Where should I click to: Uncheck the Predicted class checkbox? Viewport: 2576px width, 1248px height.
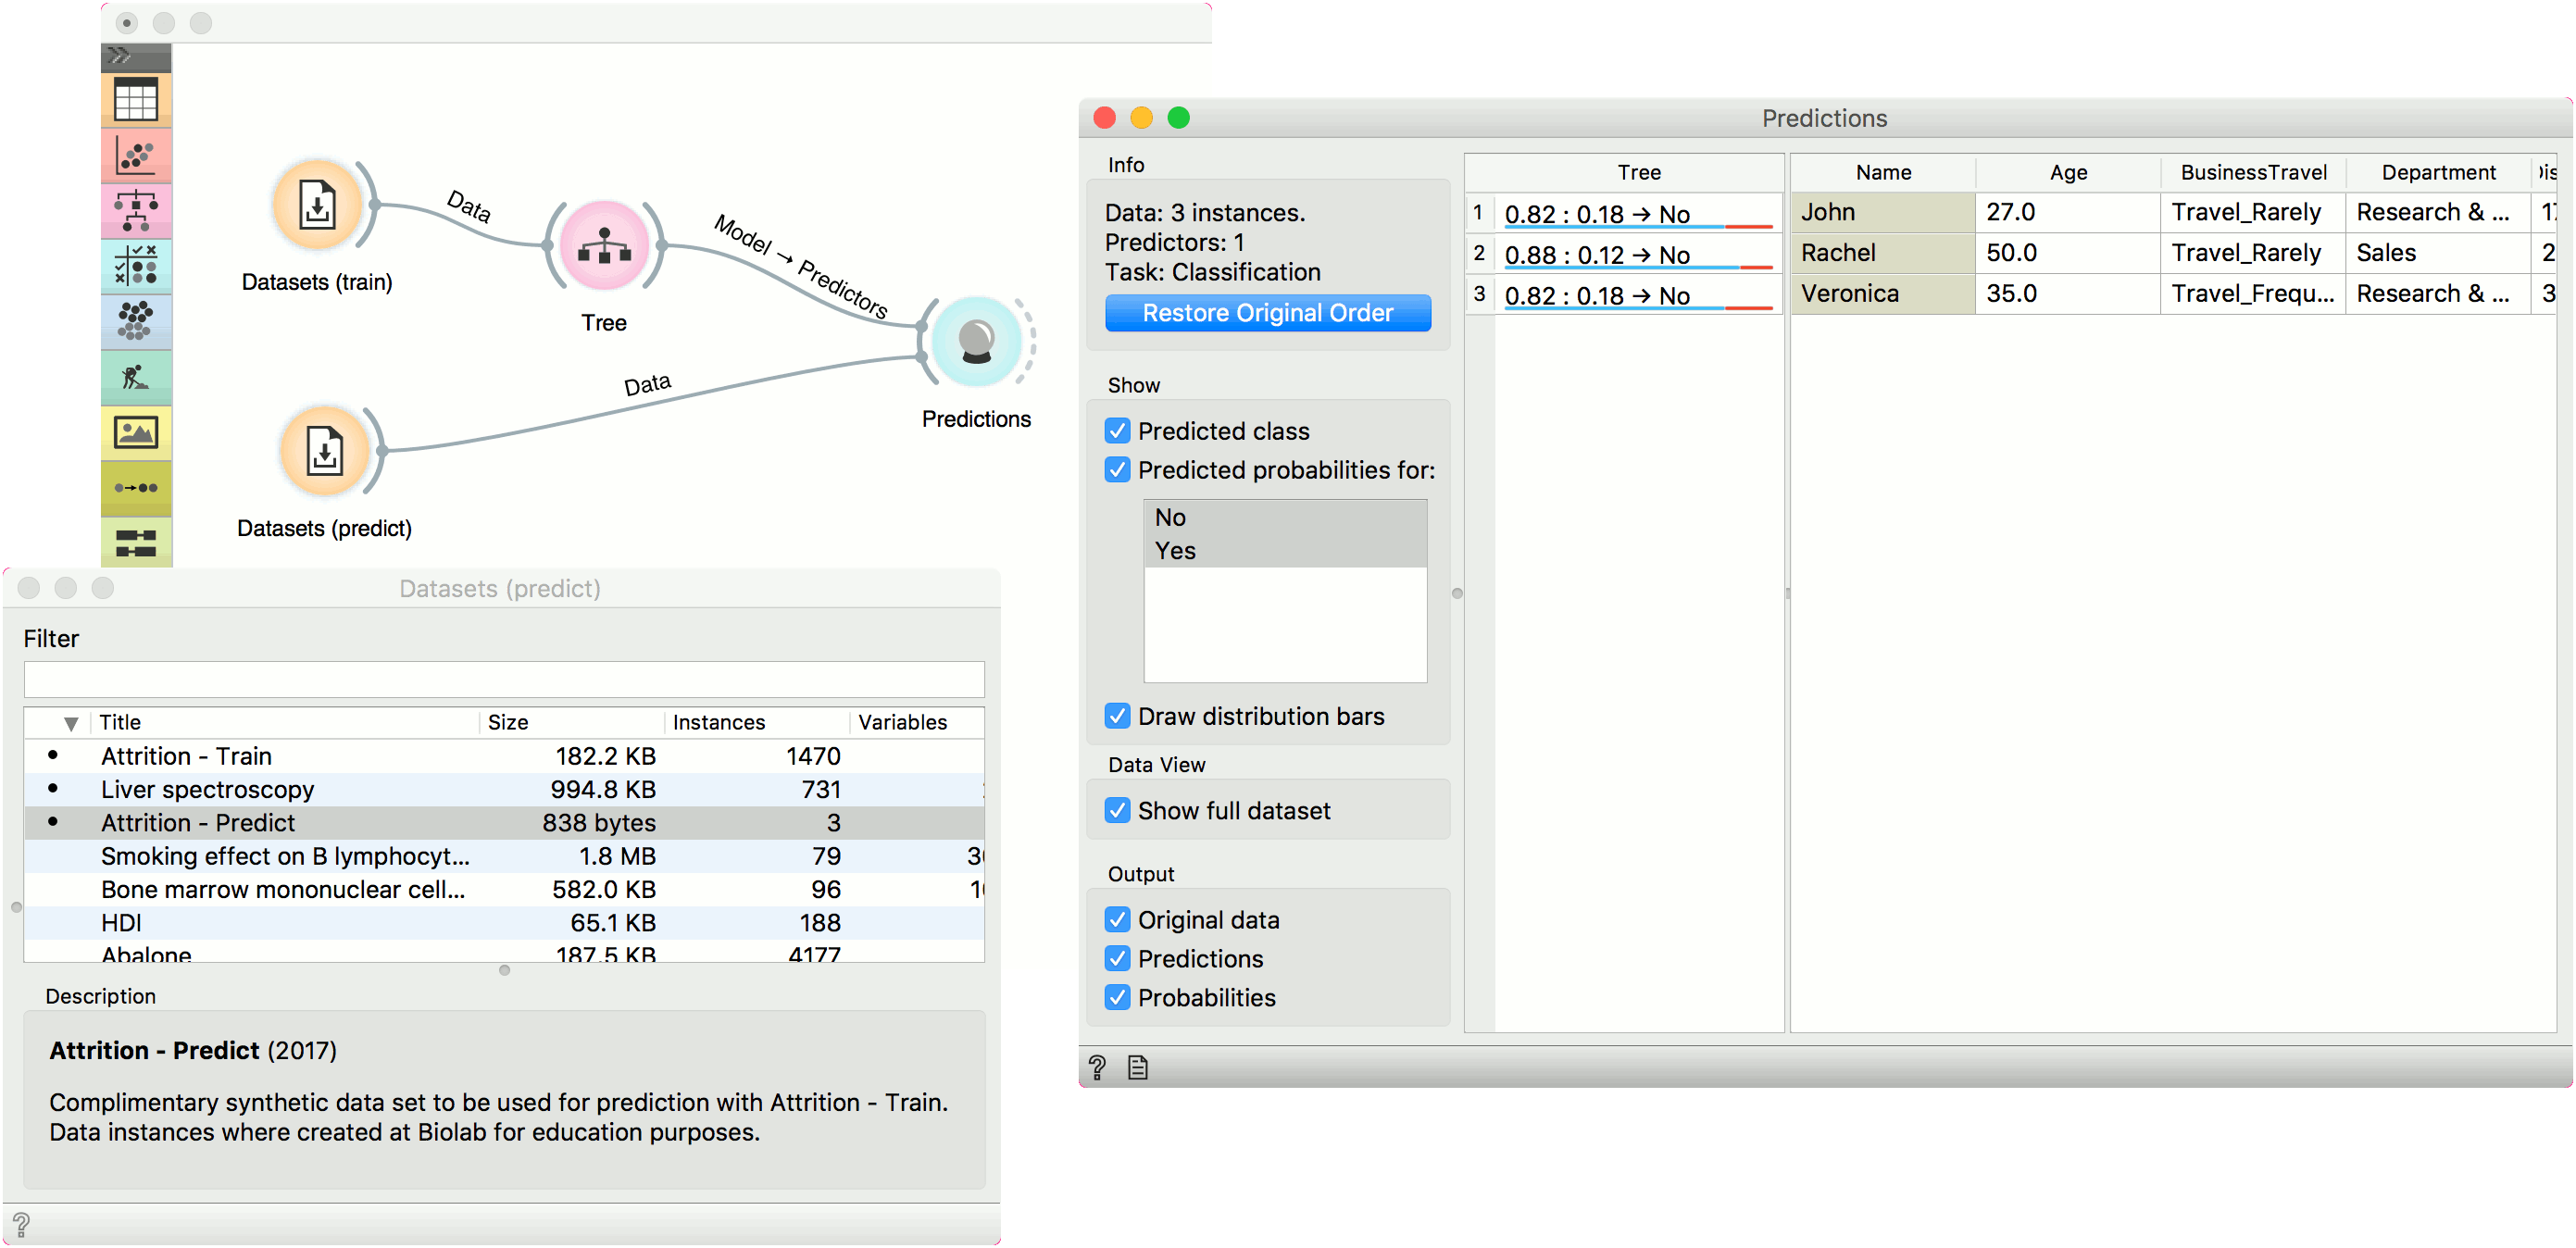[1118, 431]
